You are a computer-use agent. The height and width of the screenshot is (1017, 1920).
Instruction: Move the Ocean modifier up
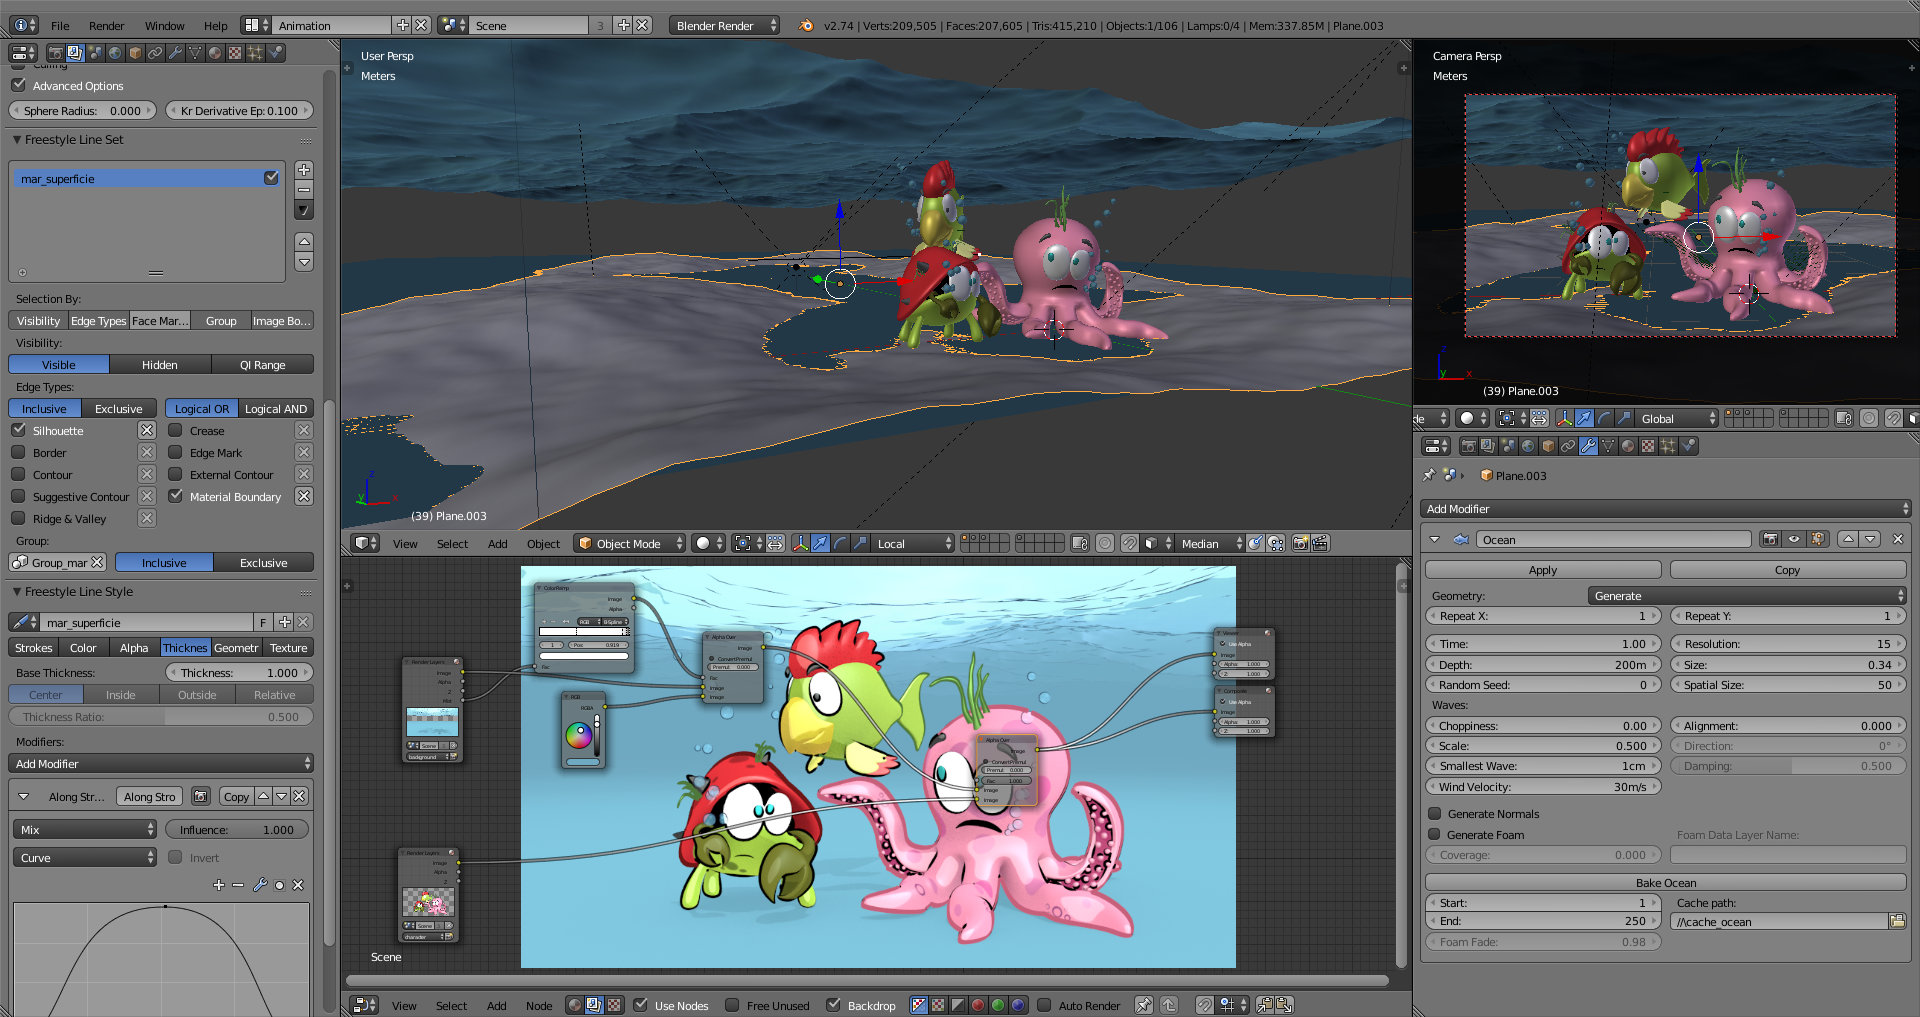pos(1848,540)
